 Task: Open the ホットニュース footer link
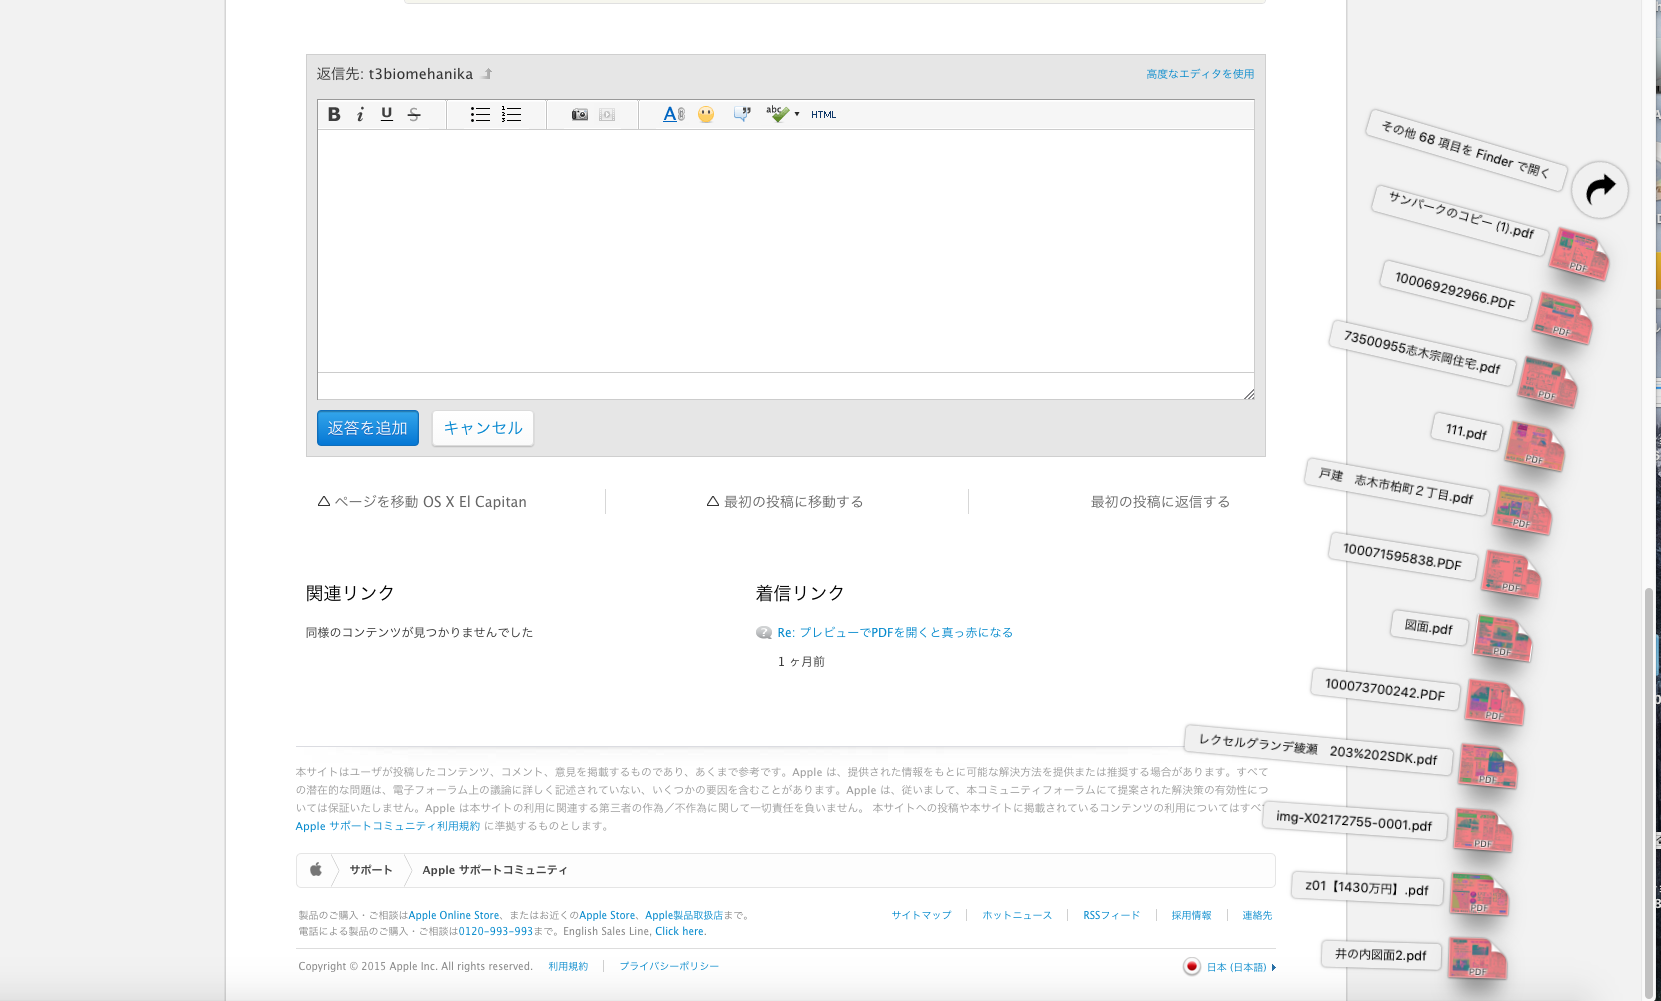(1017, 915)
